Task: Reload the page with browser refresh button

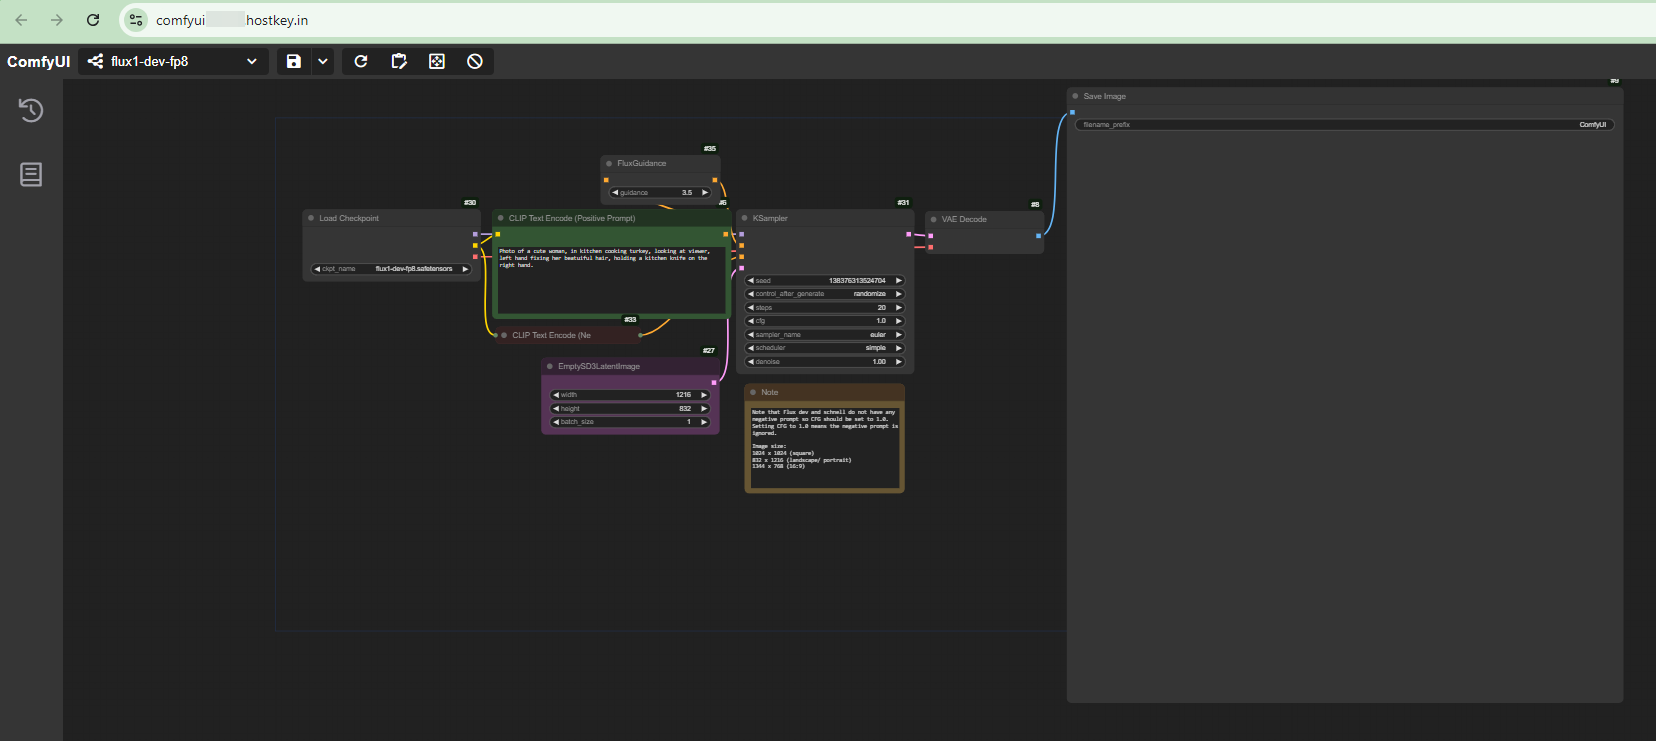Action: coord(93,20)
